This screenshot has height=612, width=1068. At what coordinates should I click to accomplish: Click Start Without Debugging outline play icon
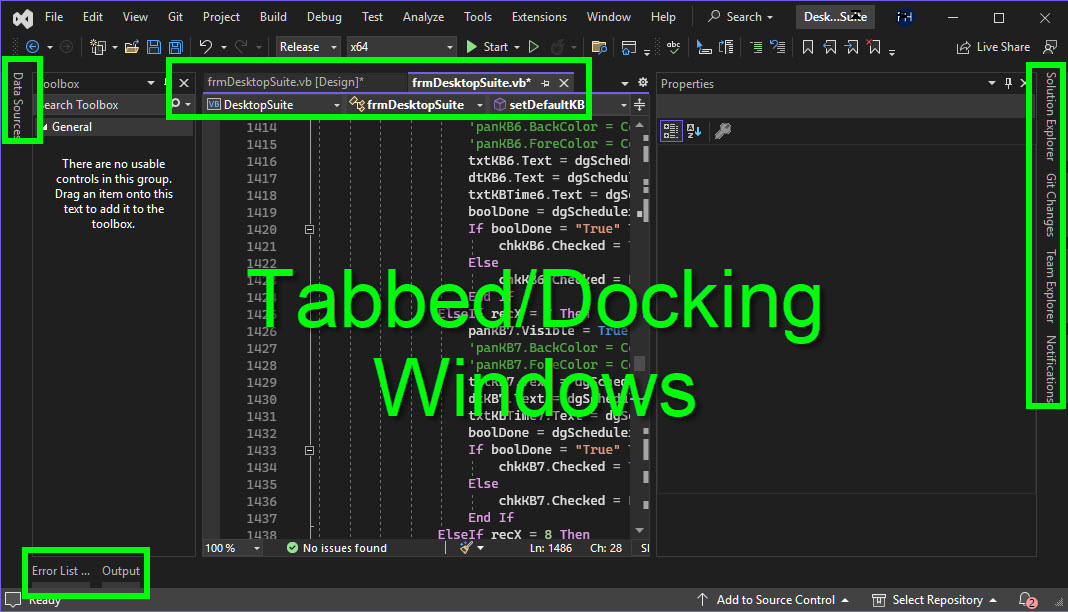(x=534, y=47)
